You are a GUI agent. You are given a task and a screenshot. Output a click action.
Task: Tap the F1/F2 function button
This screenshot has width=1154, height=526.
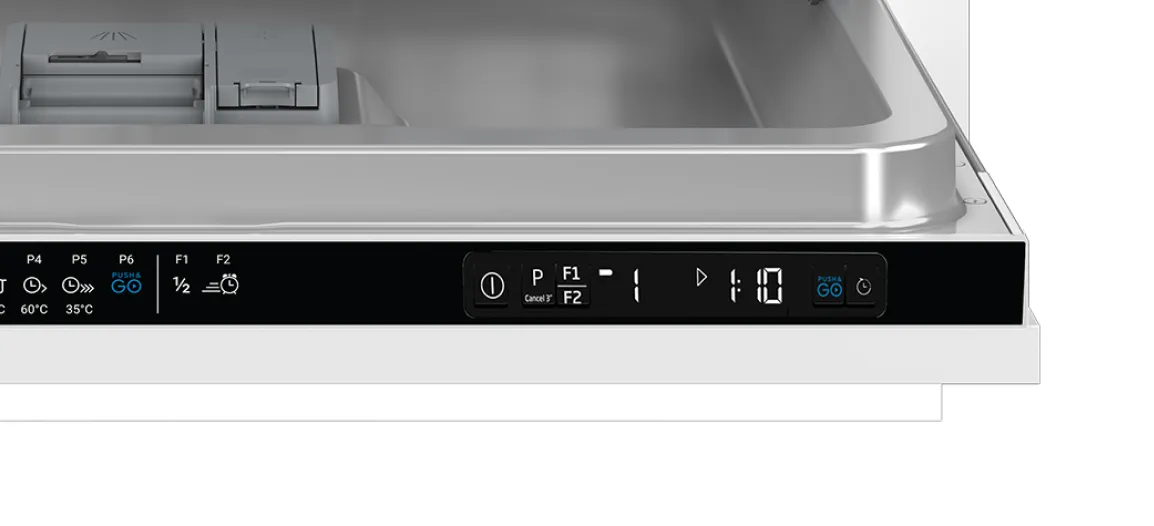click(572, 285)
